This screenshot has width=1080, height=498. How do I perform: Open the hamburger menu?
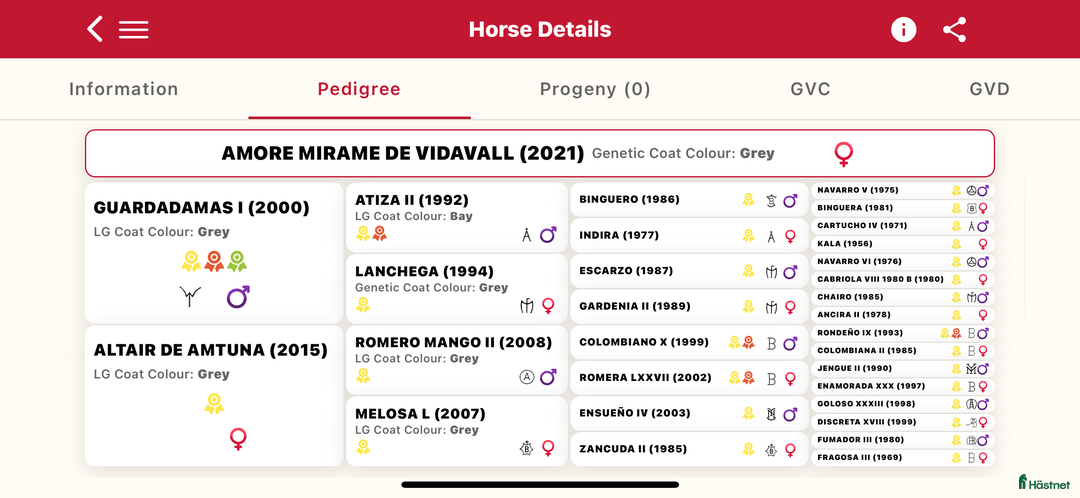point(134,30)
